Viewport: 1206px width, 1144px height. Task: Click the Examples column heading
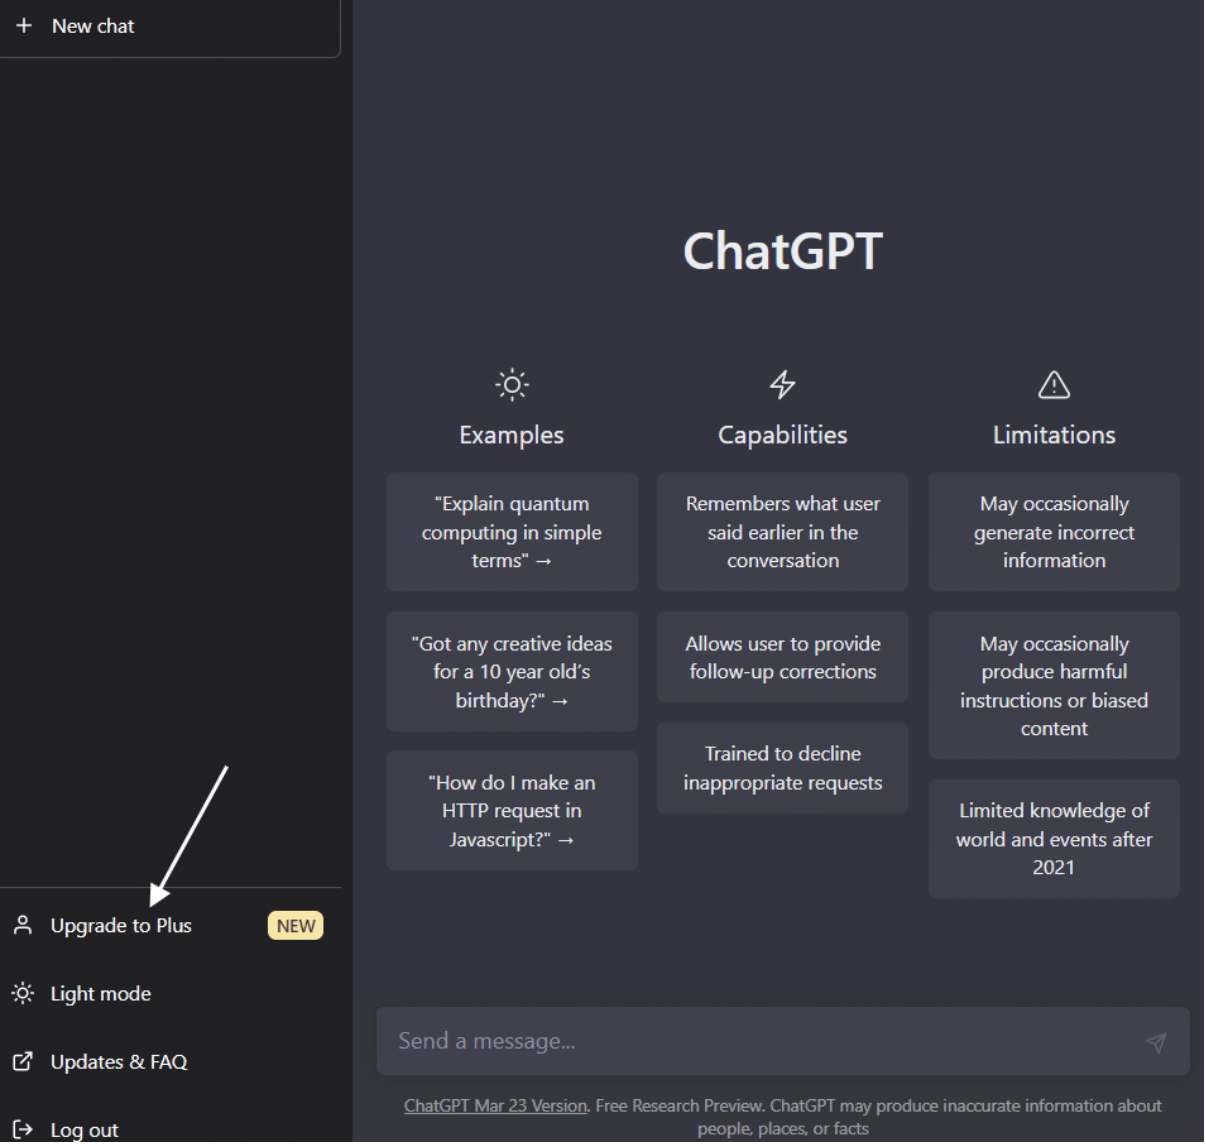(512, 435)
